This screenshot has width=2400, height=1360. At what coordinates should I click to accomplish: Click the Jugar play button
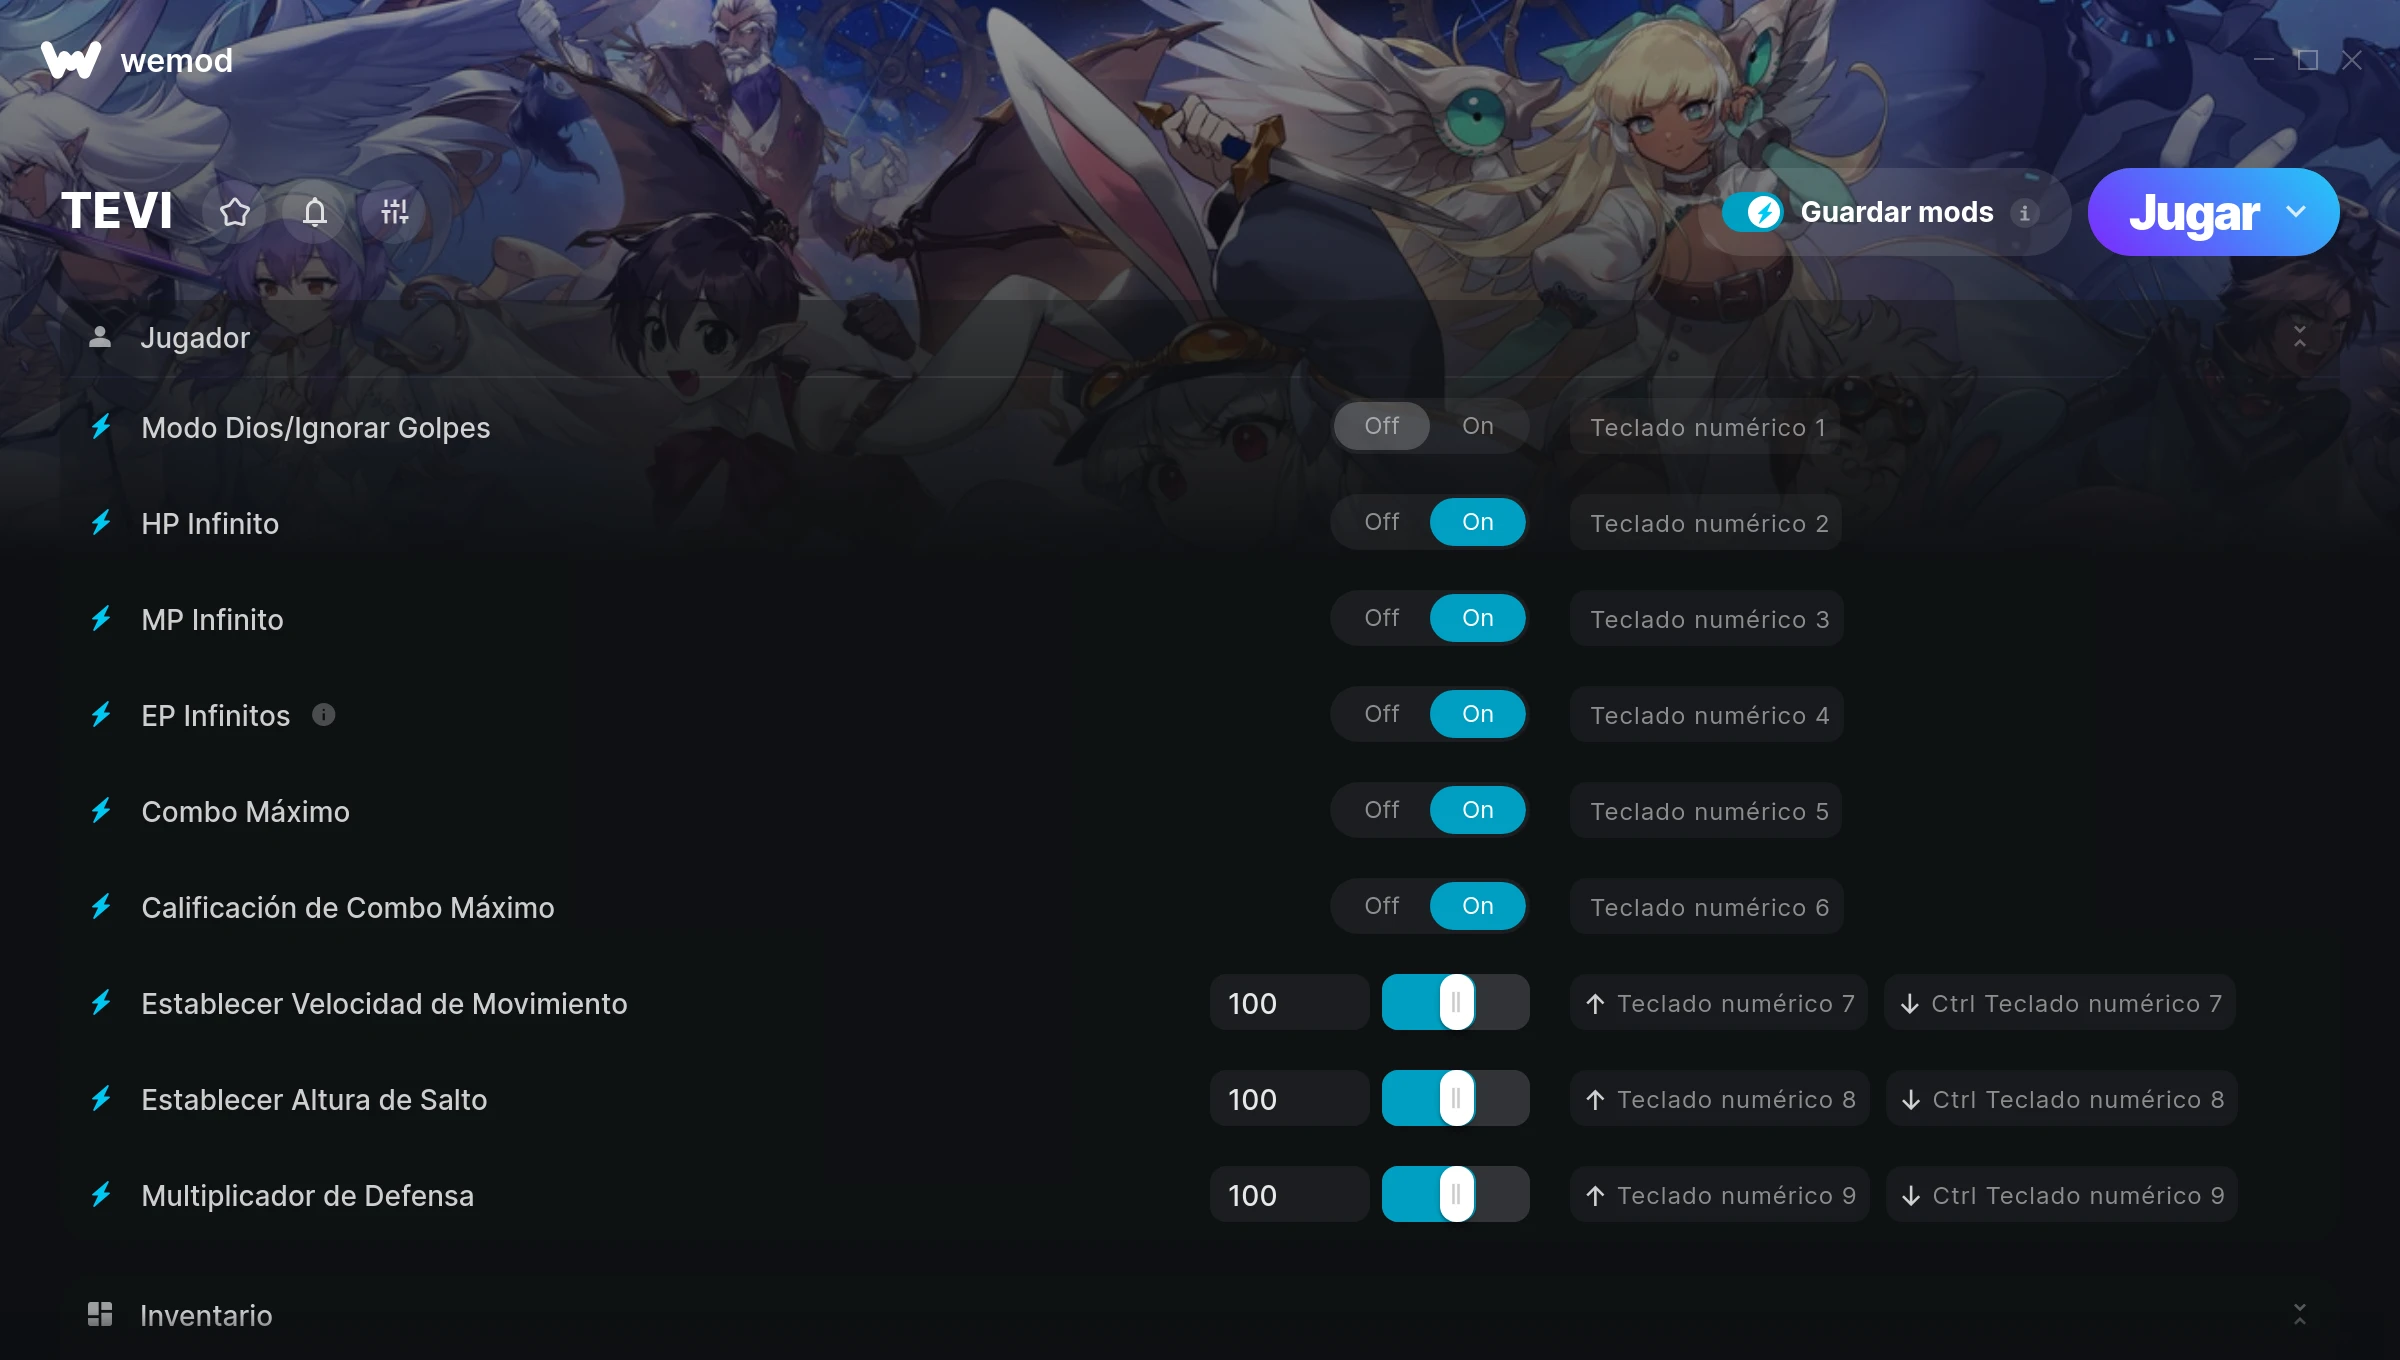[x=2193, y=212]
